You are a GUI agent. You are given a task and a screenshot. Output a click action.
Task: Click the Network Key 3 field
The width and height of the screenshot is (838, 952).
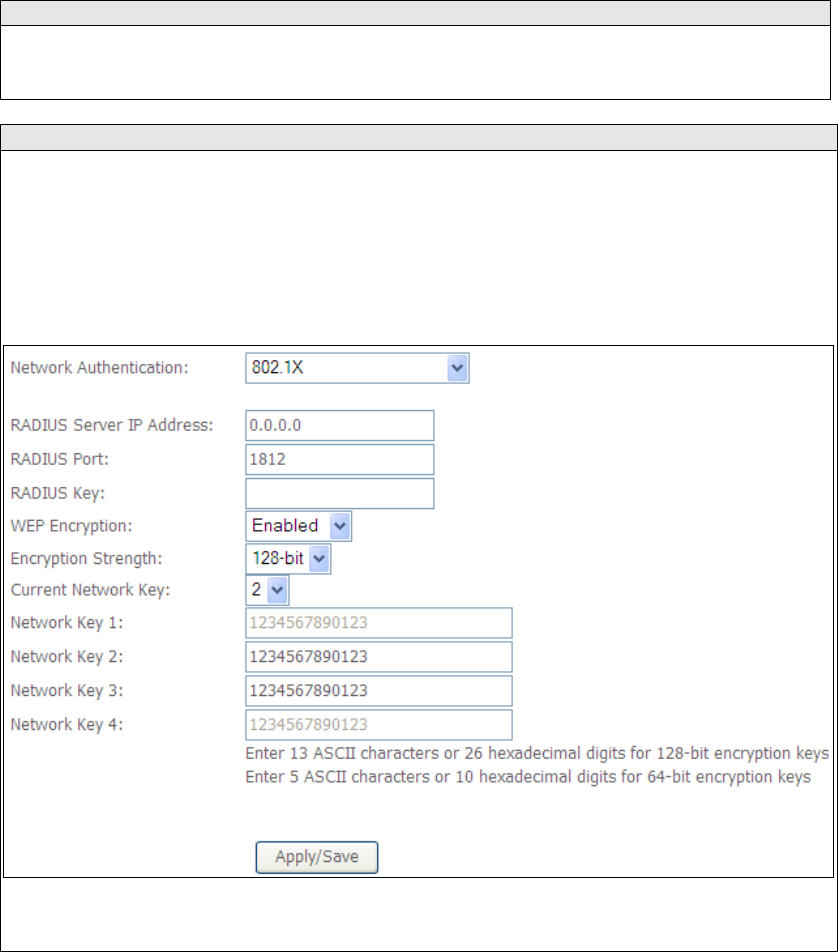[x=379, y=691]
